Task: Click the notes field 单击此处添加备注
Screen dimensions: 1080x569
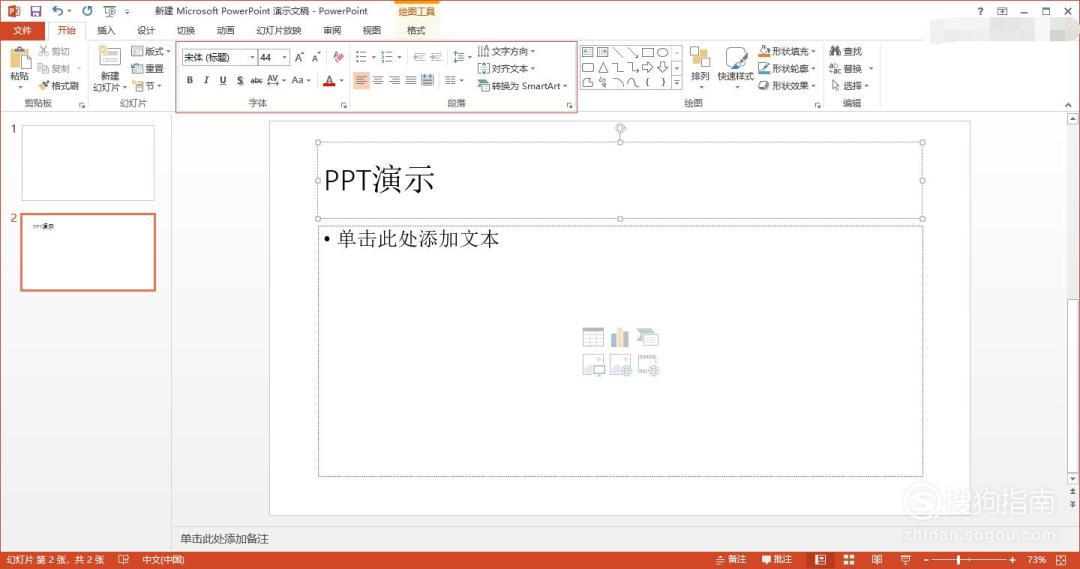Action: (x=225, y=539)
